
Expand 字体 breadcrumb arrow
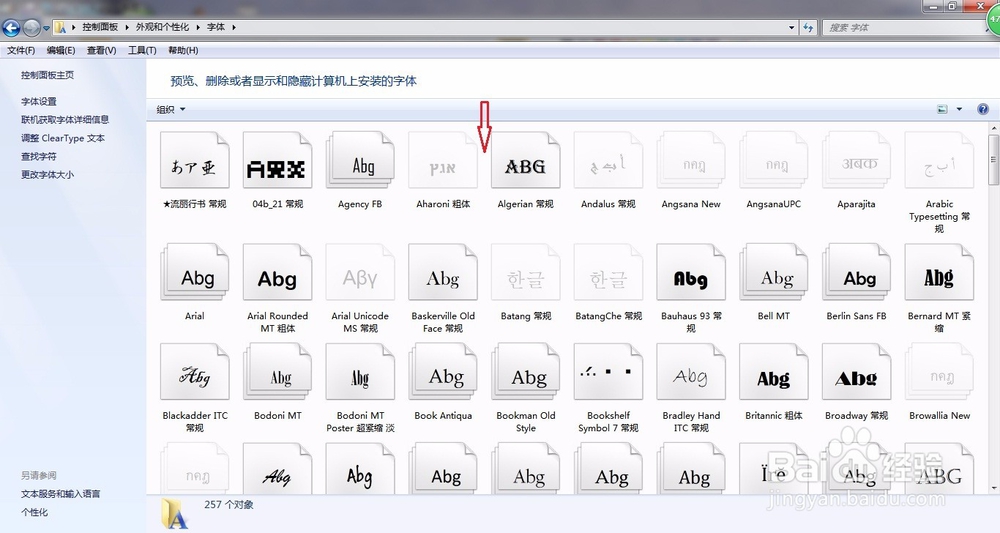[x=234, y=27]
